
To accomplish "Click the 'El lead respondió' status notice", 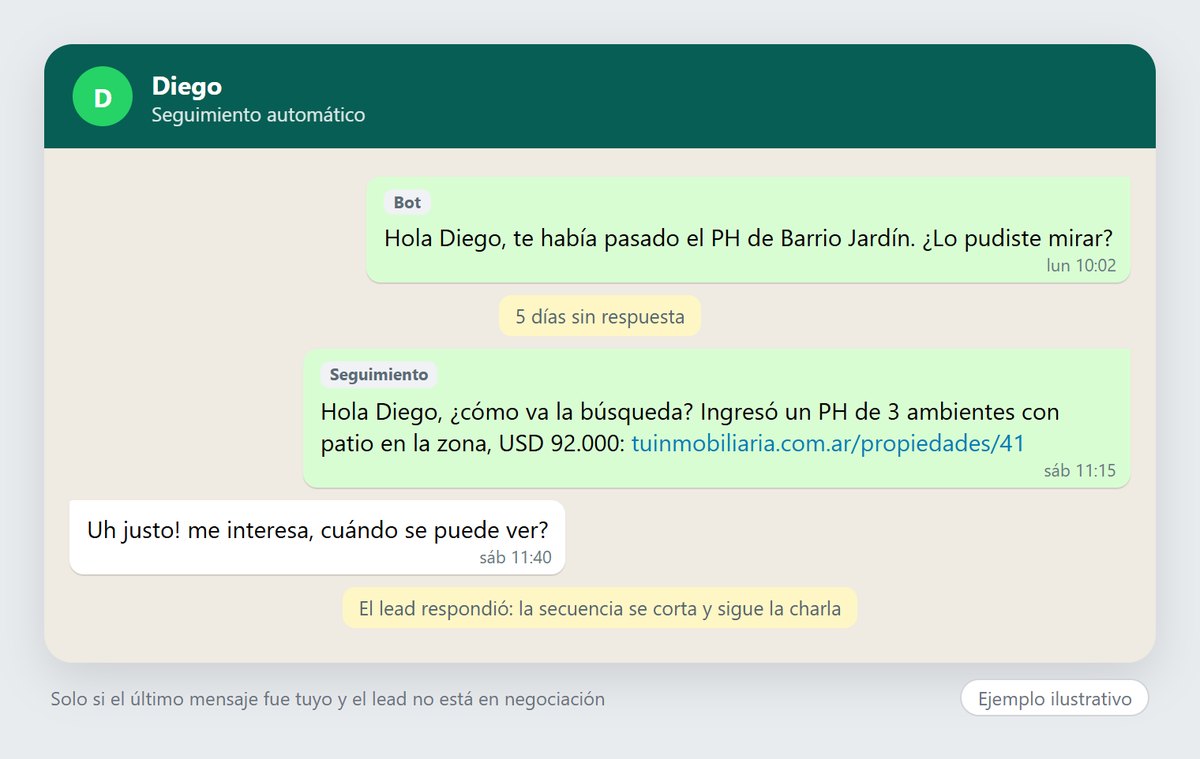I will [600, 608].
